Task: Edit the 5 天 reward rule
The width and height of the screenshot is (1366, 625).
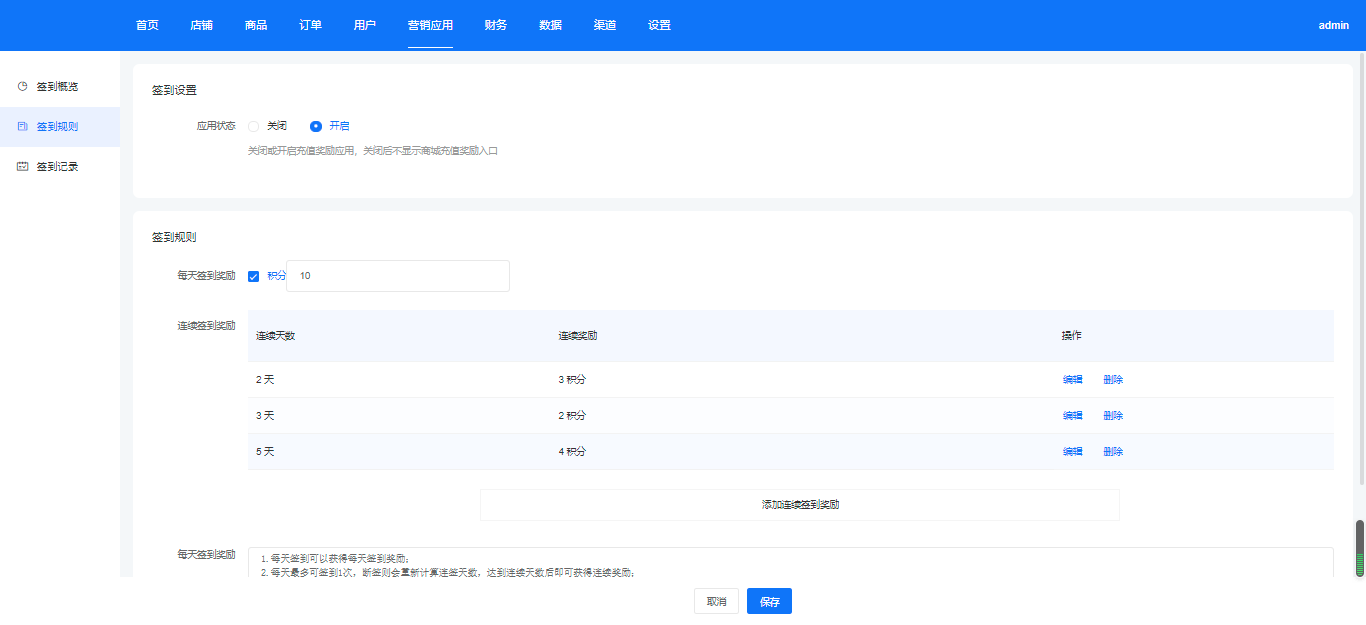Action: point(1072,452)
